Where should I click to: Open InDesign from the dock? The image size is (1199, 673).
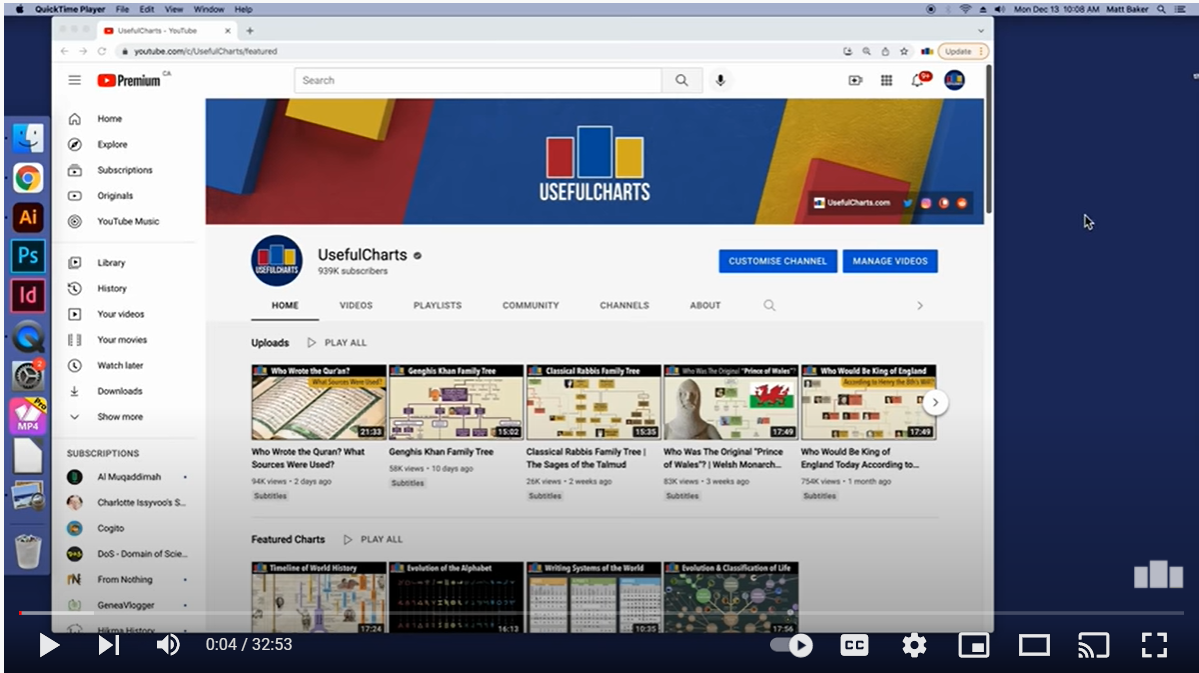click(x=28, y=295)
